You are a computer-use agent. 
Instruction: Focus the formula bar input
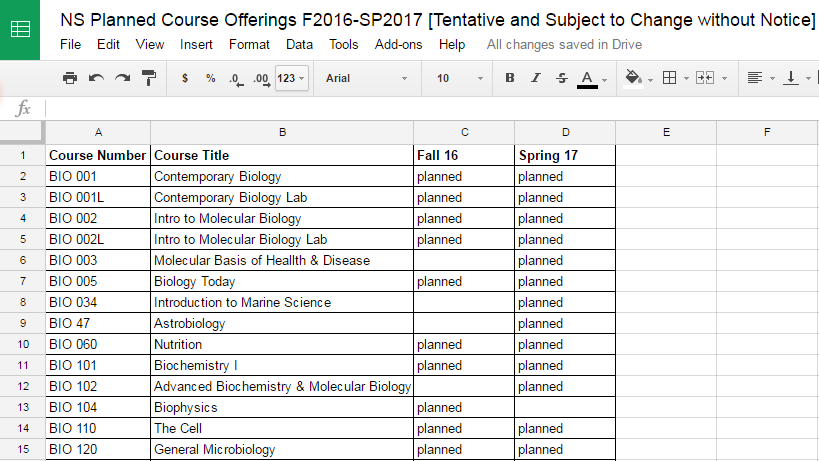[x=432, y=109]
